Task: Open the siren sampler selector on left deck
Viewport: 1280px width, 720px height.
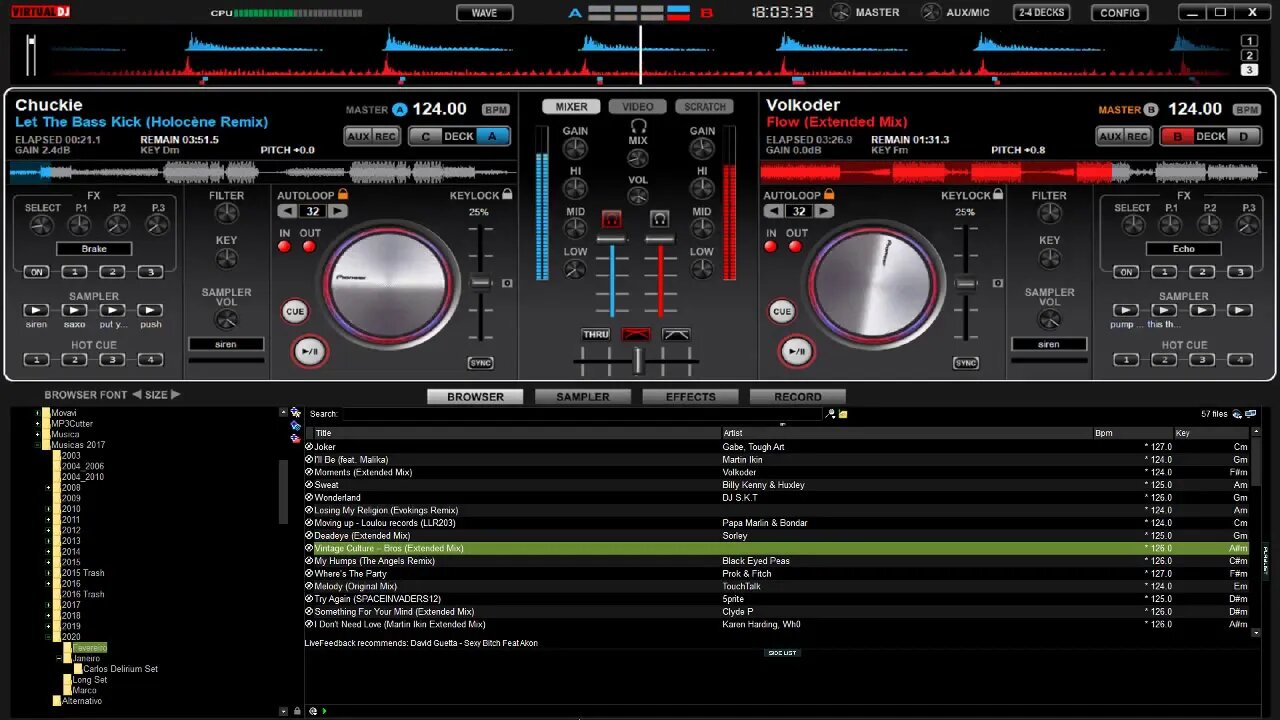Action: [226, 344]
